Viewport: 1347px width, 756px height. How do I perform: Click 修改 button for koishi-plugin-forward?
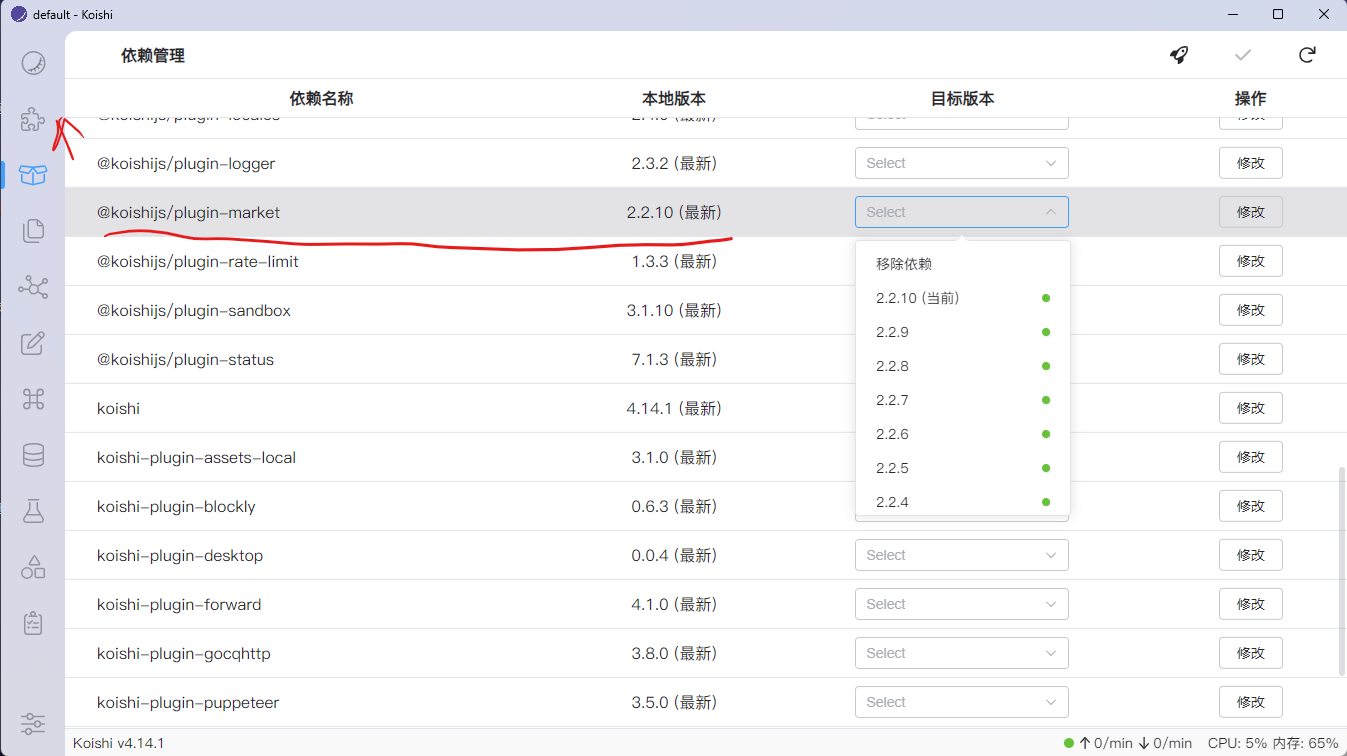(x=1250, y=604)
